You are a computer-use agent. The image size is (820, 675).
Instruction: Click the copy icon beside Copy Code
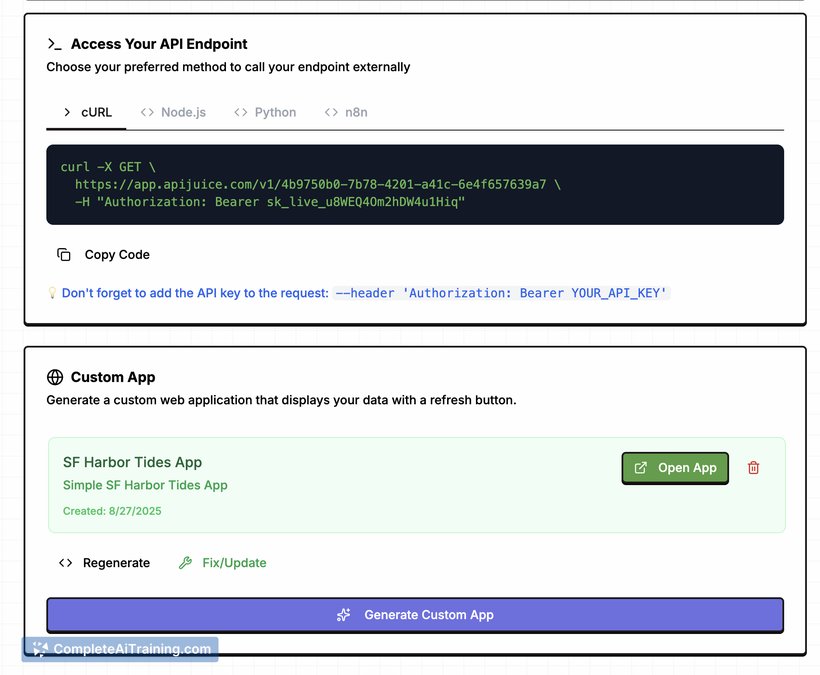(64, 255)
